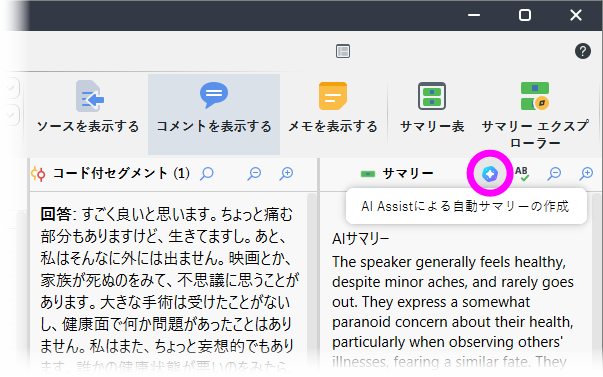
Task: Open the サマリー表 view
Action: tap(432, 107)
